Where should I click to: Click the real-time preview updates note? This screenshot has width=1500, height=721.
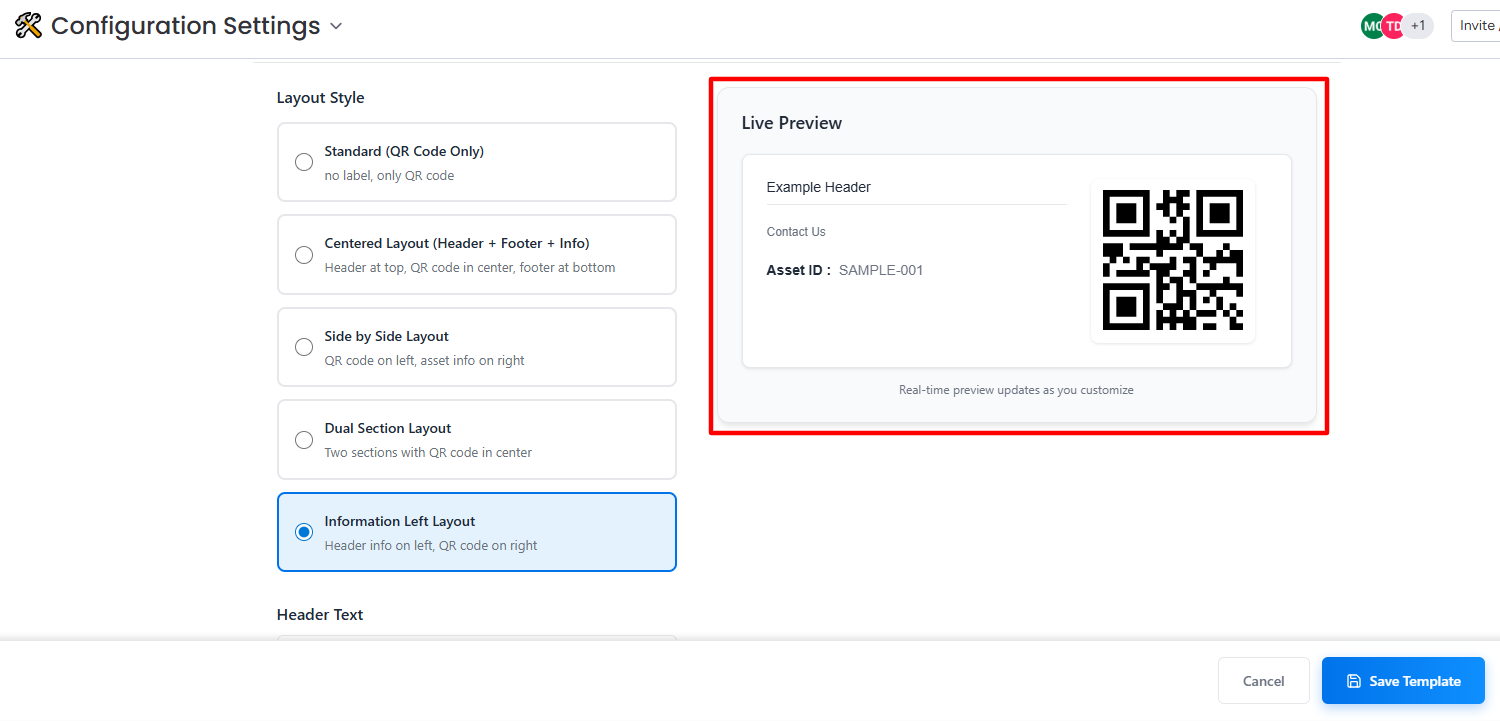click(x=1016, y=390)
